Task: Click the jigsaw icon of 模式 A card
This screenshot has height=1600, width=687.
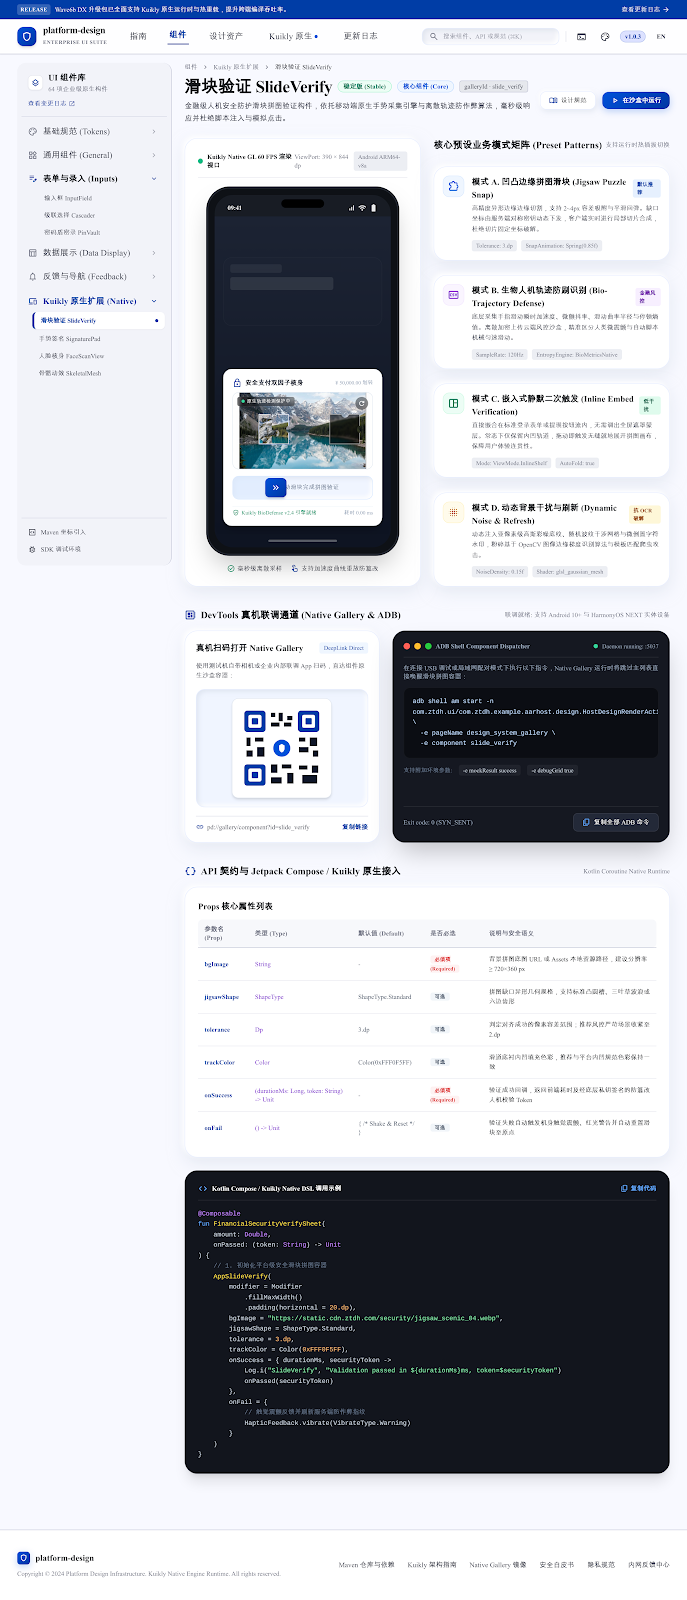Action: pos(453,184)
